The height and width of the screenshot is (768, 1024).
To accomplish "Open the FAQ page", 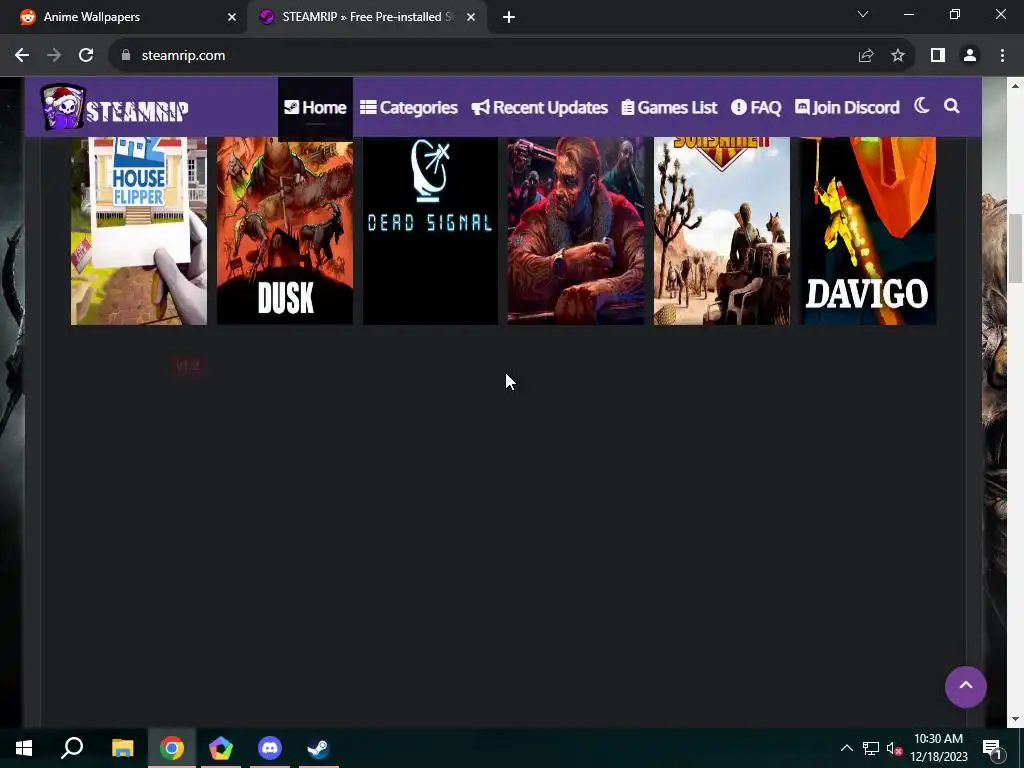I will pos(756,107).
